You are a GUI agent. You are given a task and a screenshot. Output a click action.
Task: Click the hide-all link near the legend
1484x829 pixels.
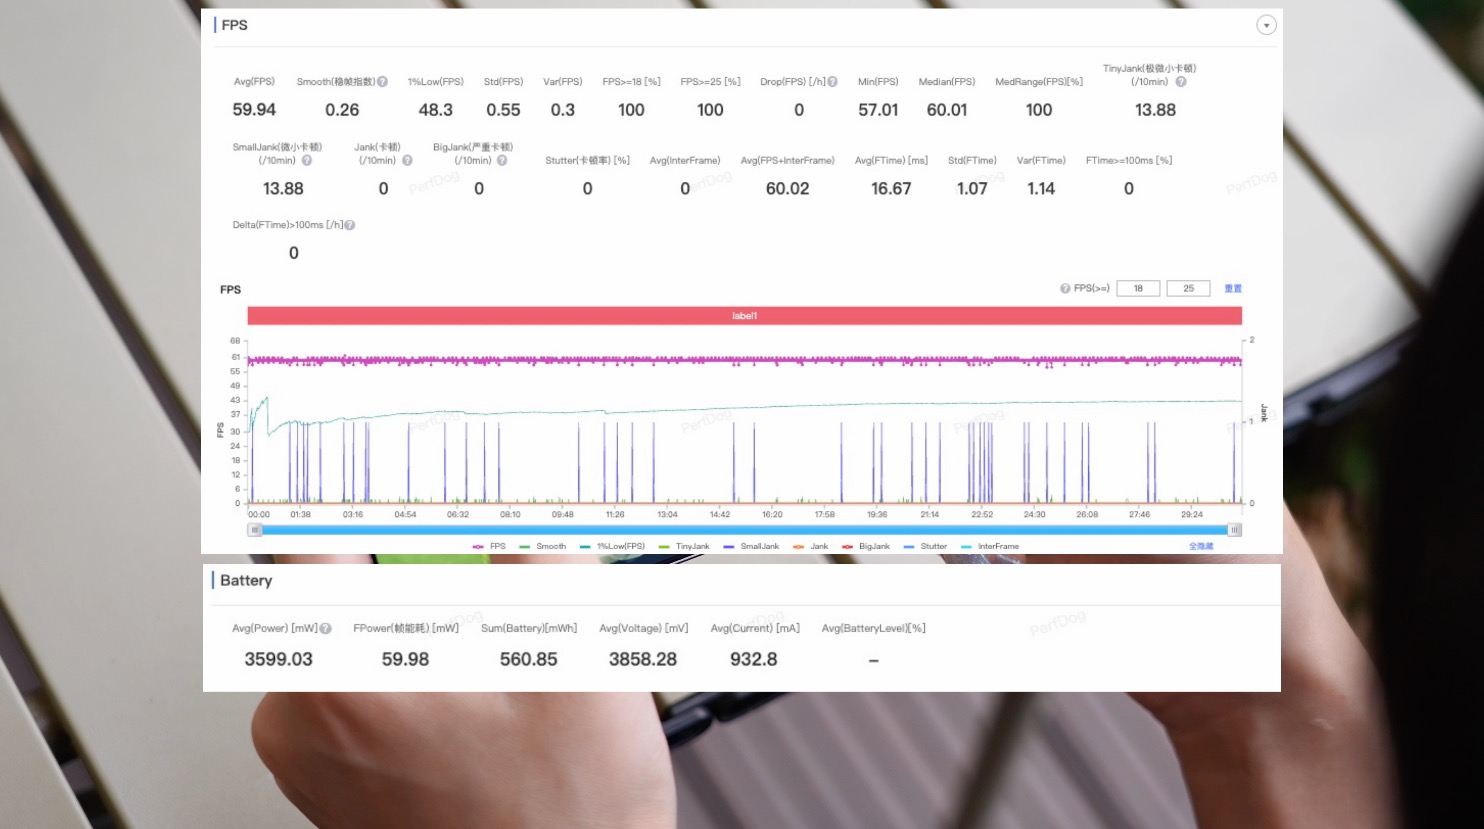[x=1201, y=547]
